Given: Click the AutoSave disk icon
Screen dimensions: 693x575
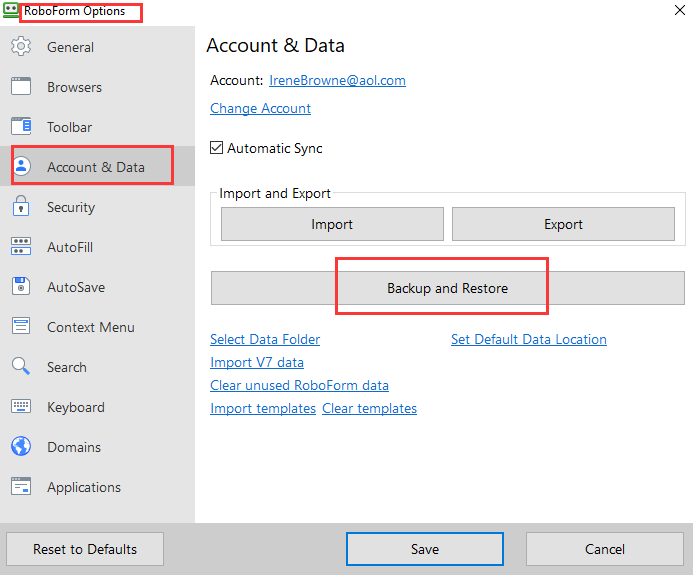Looking at the screenshot, I should point(21,287).
